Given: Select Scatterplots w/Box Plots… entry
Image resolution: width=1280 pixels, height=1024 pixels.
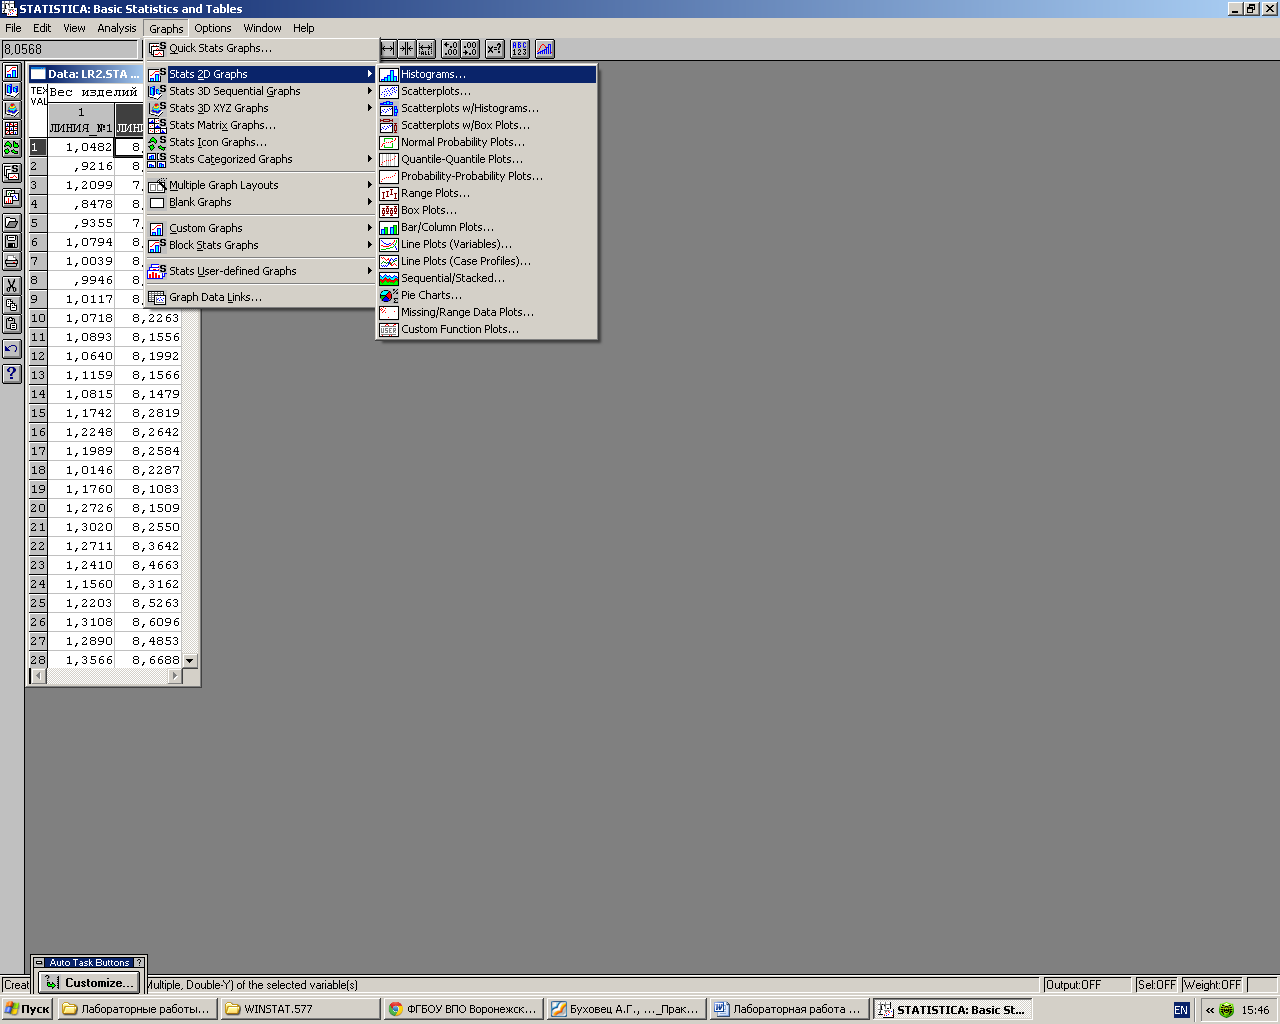Looking at the screenshot, I should click(487, 125).
